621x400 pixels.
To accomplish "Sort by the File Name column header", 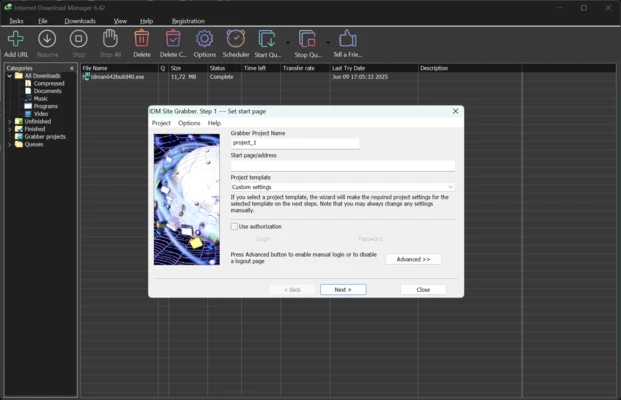I will (119, 68).
